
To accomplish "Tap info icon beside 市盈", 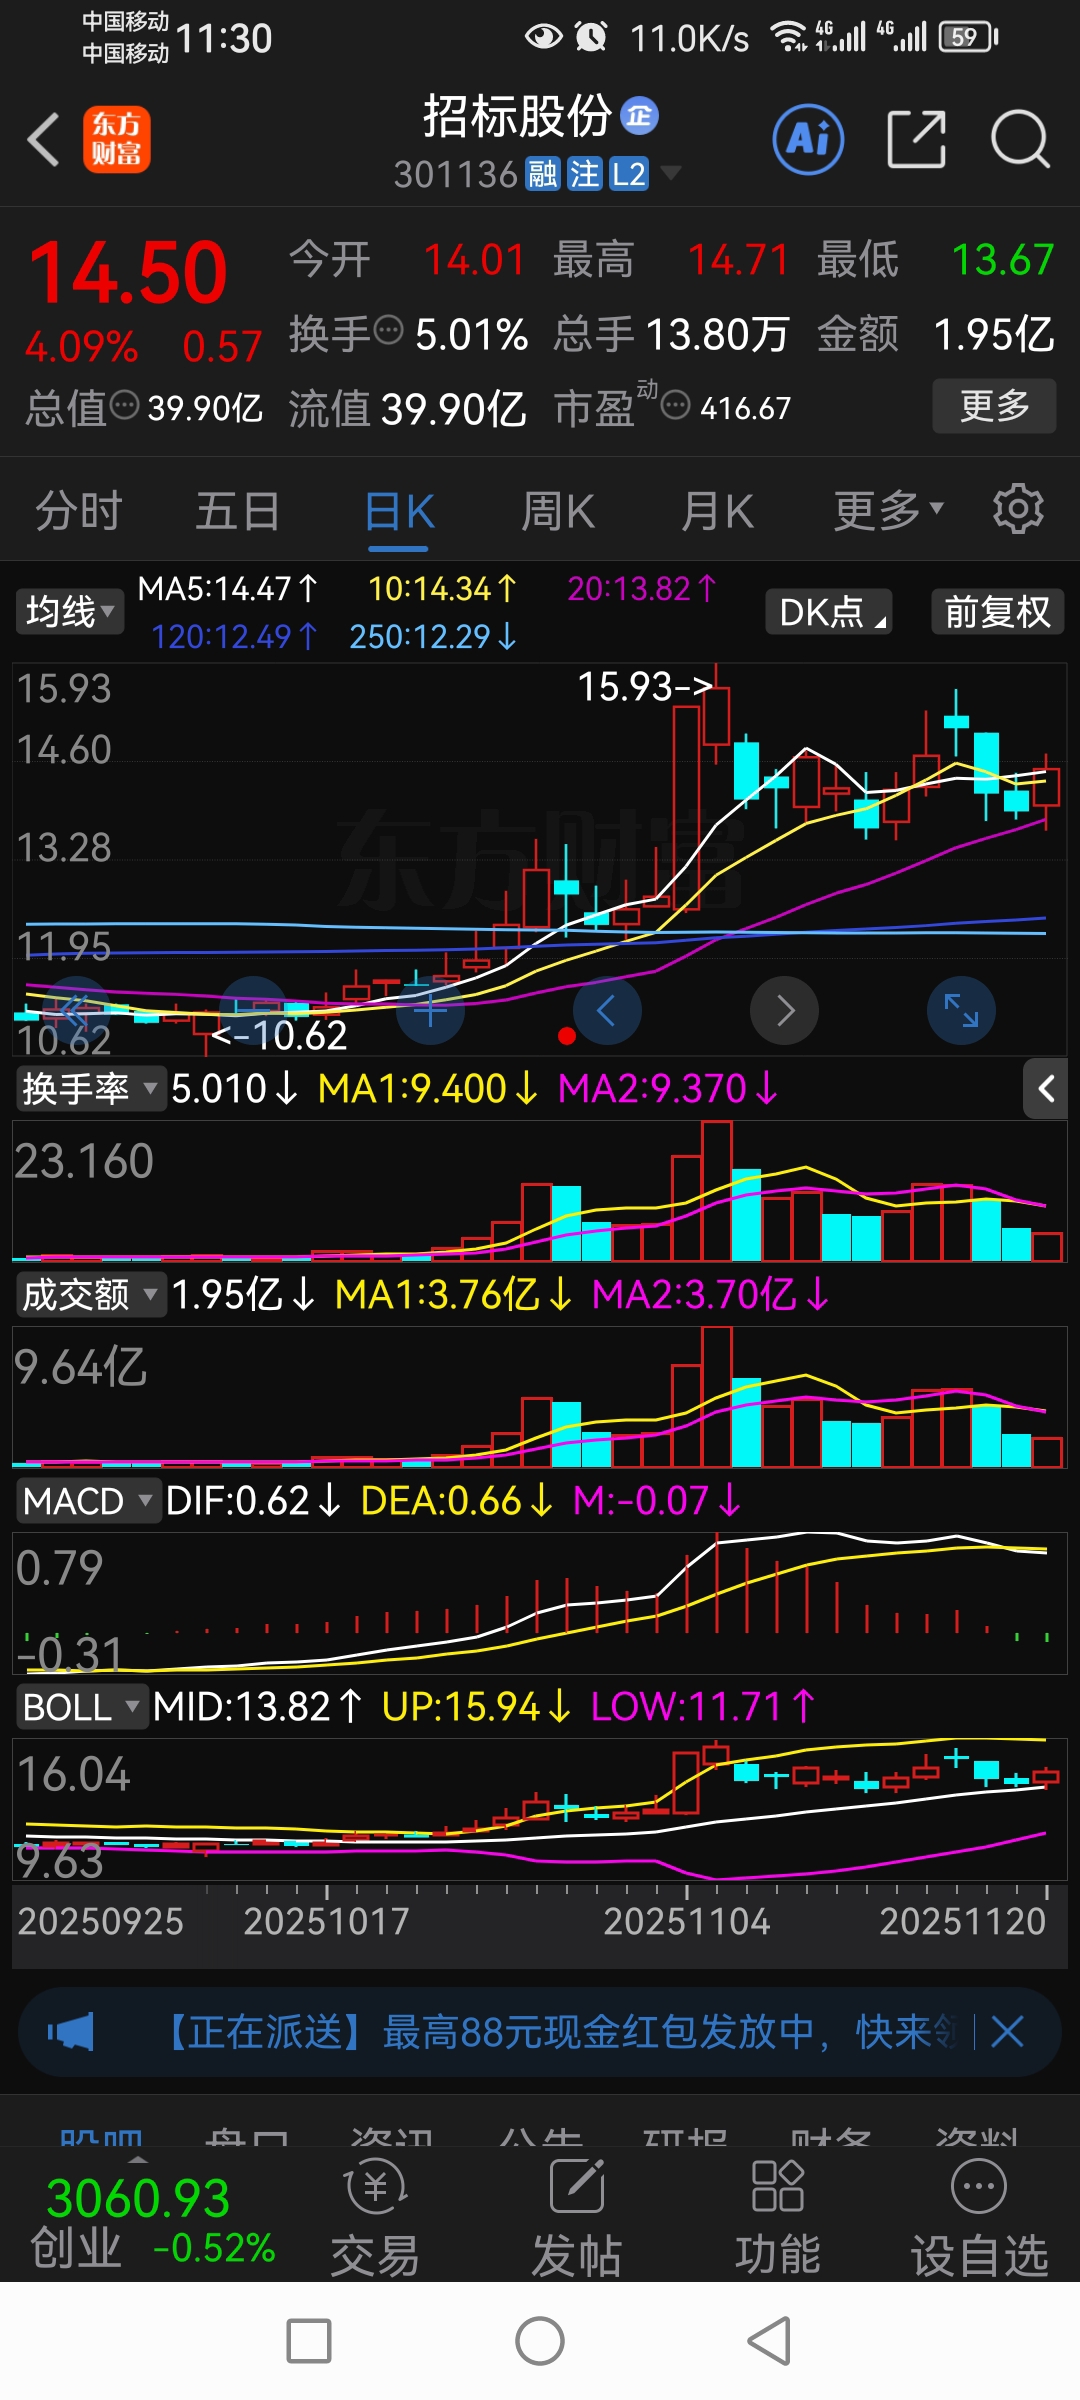I will (x=676, y=405).
